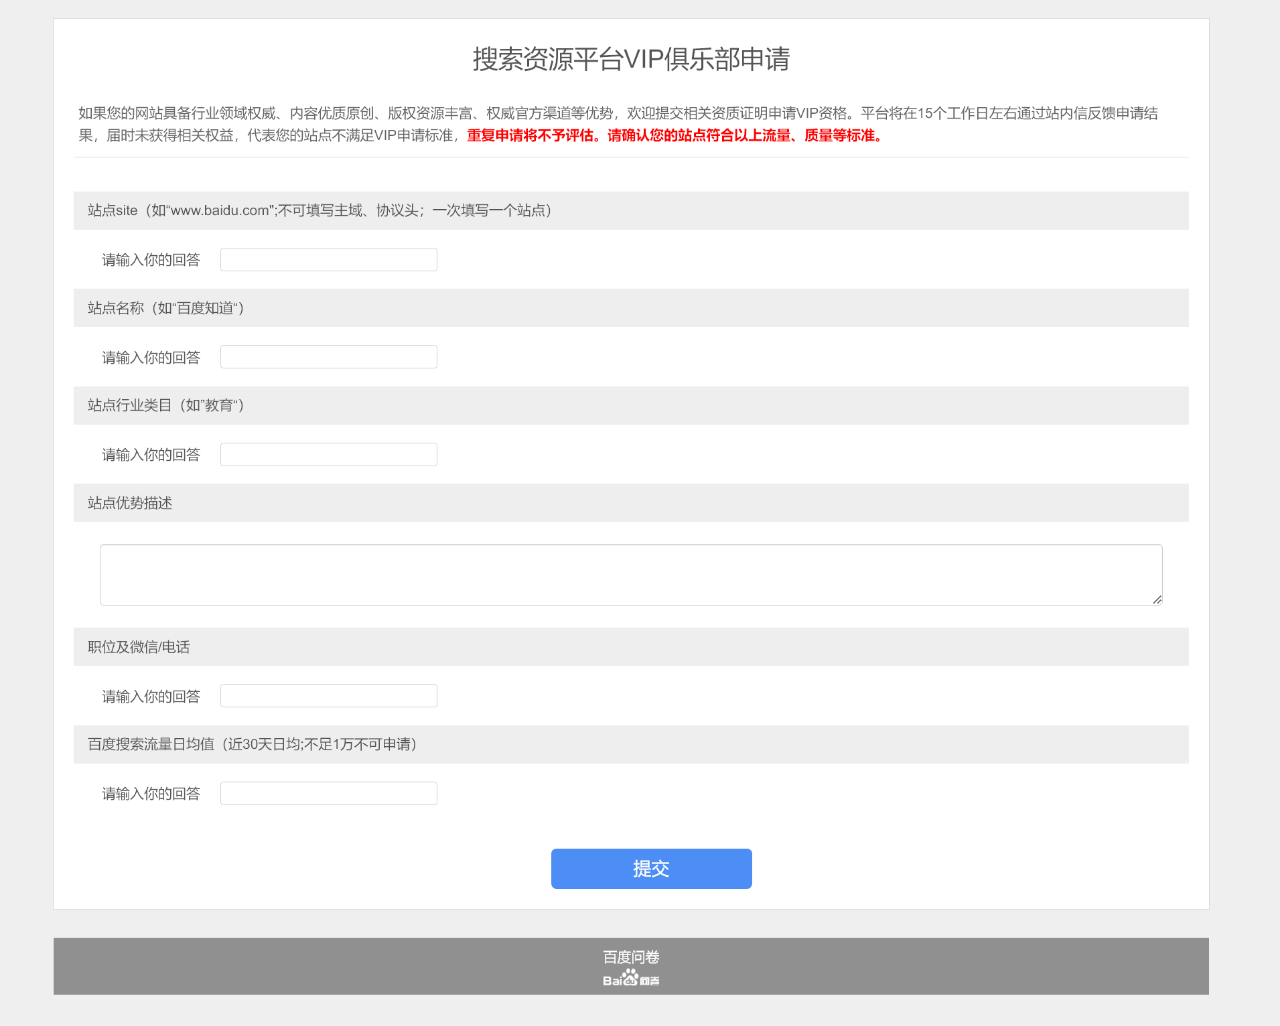Click the 百度搜索流量日均值 question header
This screenshot has width=1280, height=1026.
coord(252,744)
